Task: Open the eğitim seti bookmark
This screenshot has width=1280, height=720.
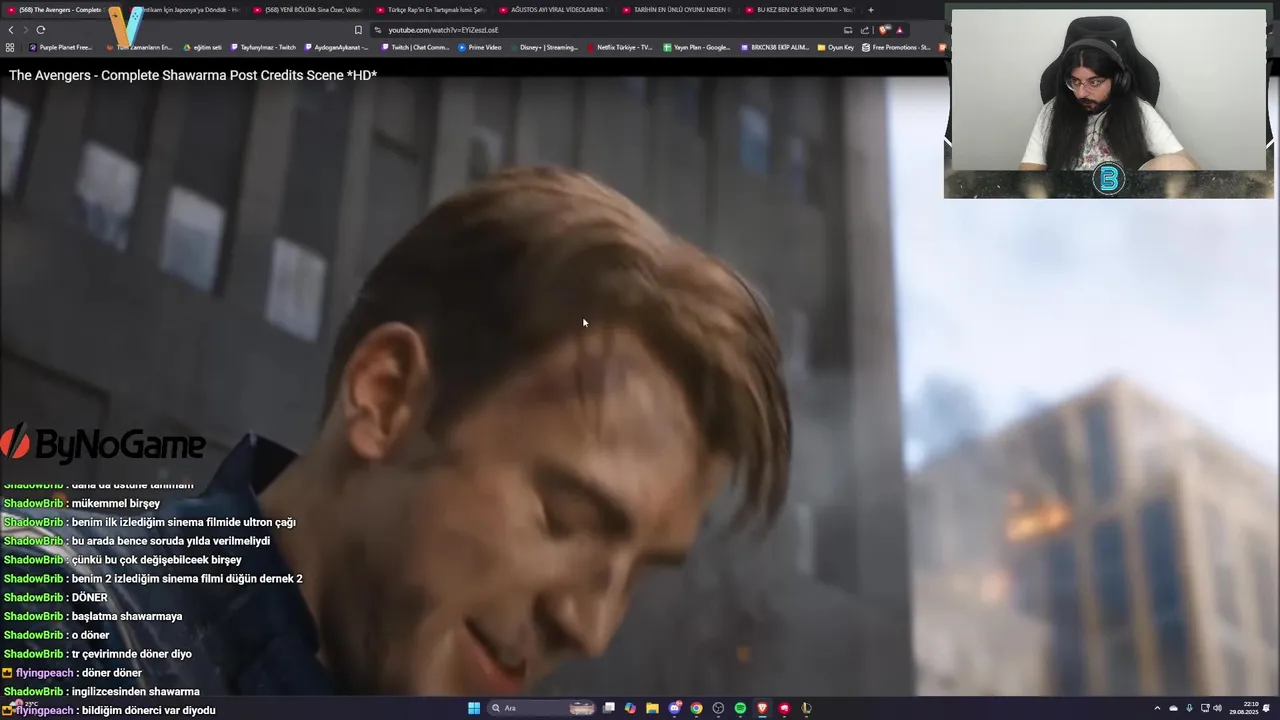Action: pyautogui.click(x=202, y=47)
